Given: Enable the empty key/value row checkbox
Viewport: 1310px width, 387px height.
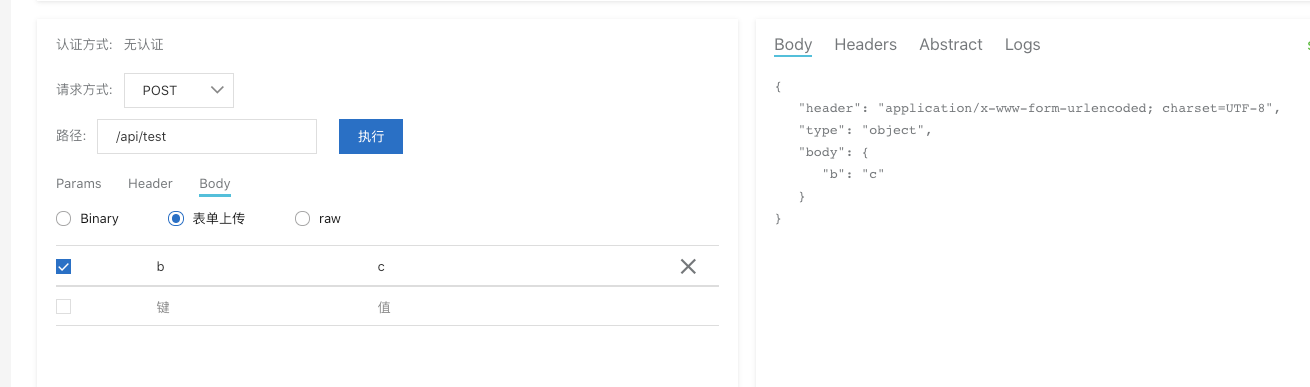Looking at the screenshot, I should pyautogui.click(x=64, y=307).
